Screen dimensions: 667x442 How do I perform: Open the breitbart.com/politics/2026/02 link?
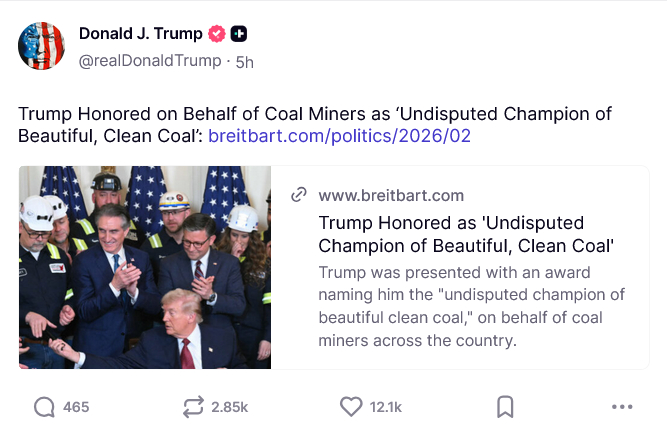(x=339, y=136)
